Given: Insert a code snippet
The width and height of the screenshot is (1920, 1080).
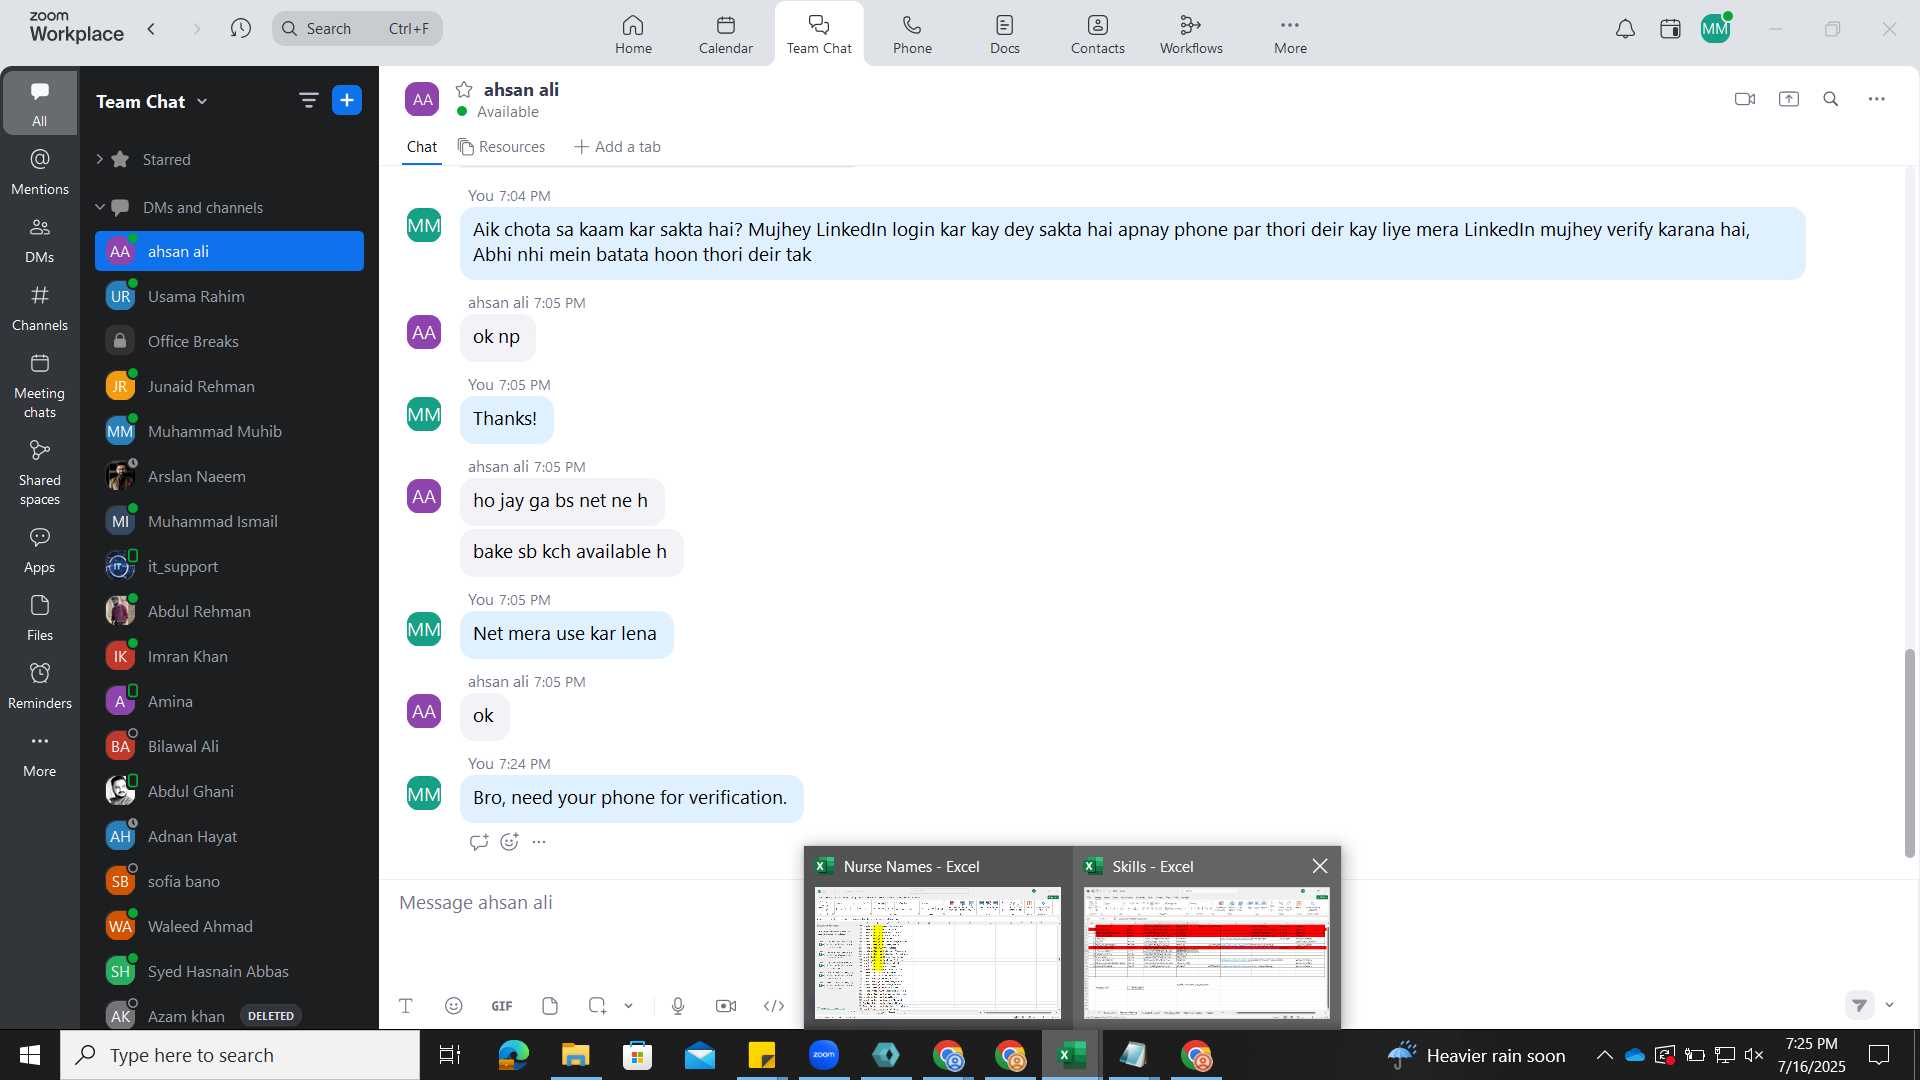Looking at the screenshot, I should (x=774, y=1006).
